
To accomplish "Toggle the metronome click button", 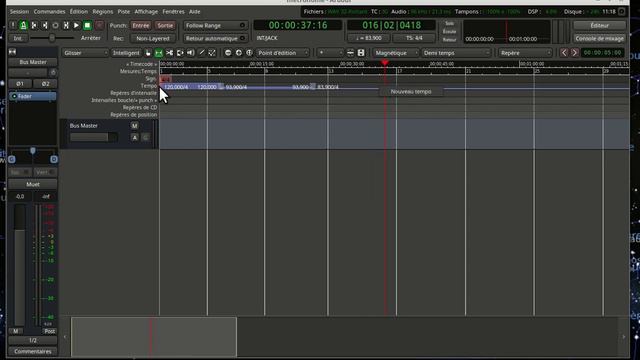I will pyautogui.click(x=24, y=25).
